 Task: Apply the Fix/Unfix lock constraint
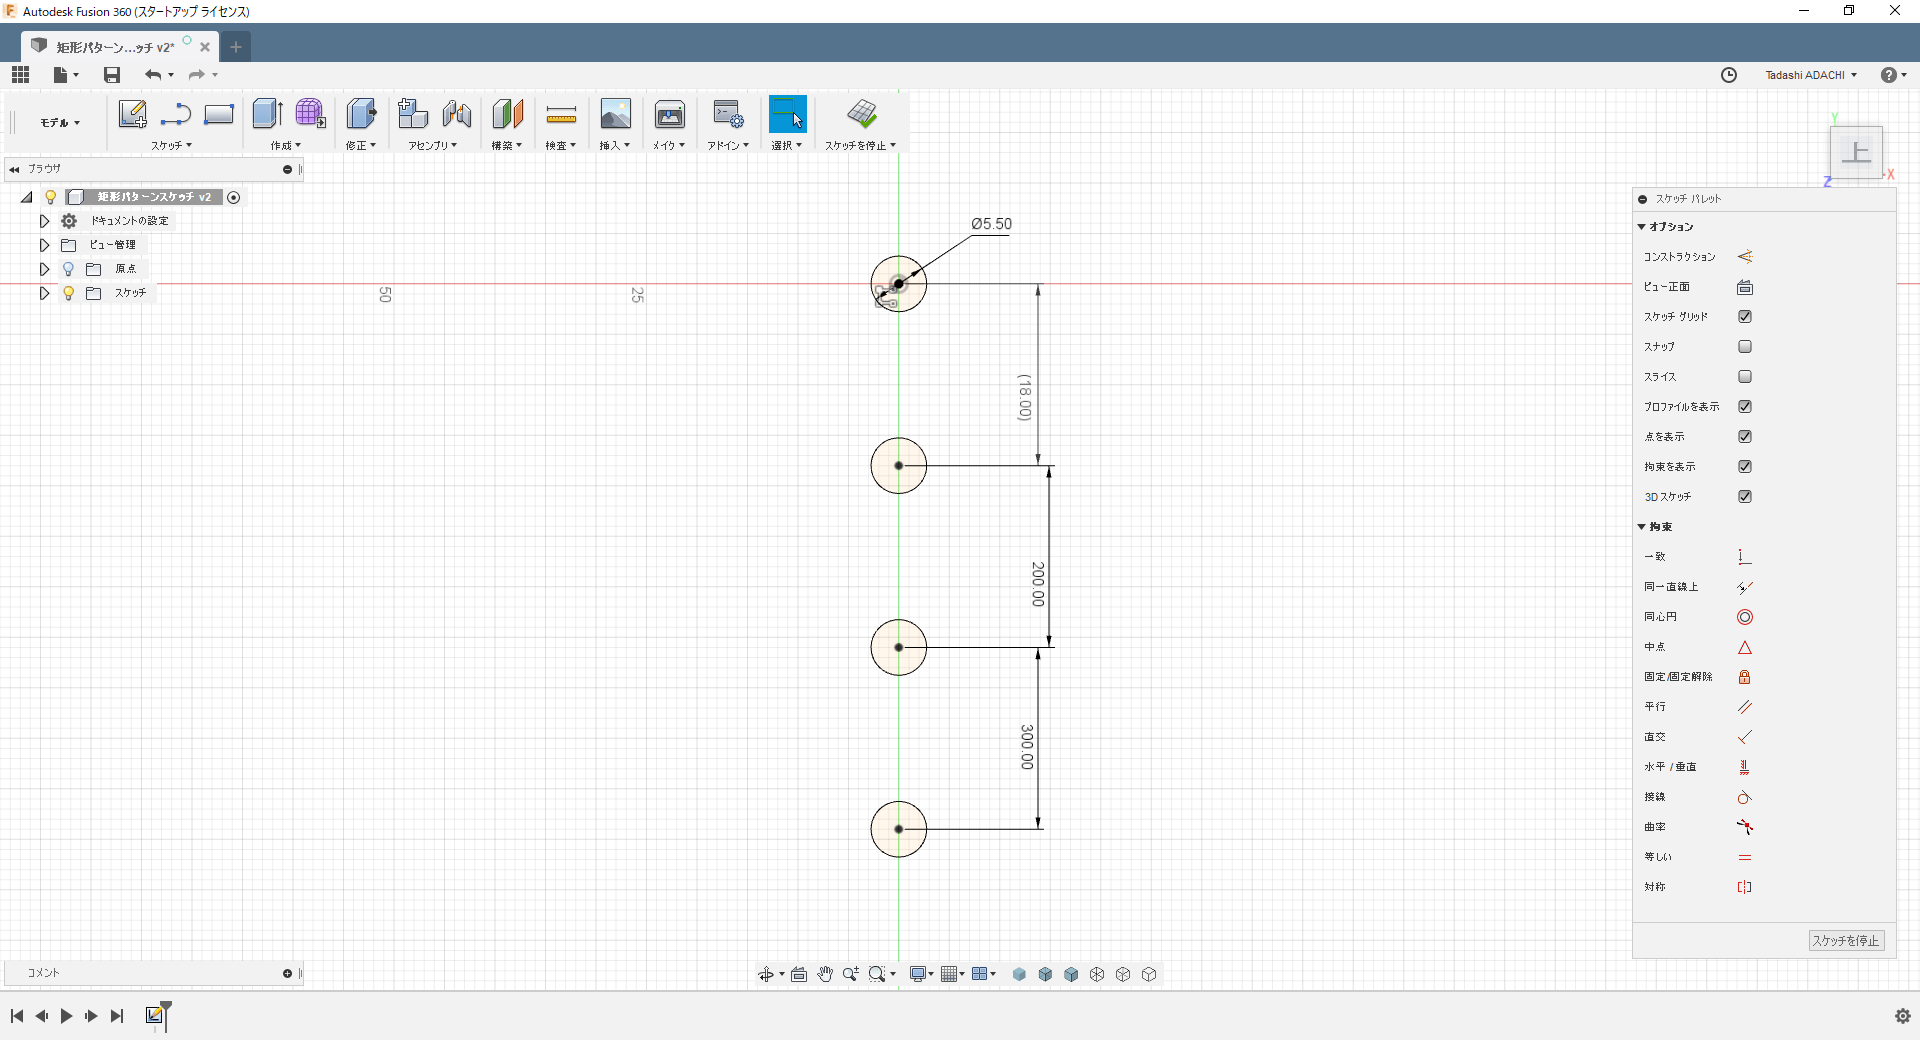click(x=1745, y=677)
